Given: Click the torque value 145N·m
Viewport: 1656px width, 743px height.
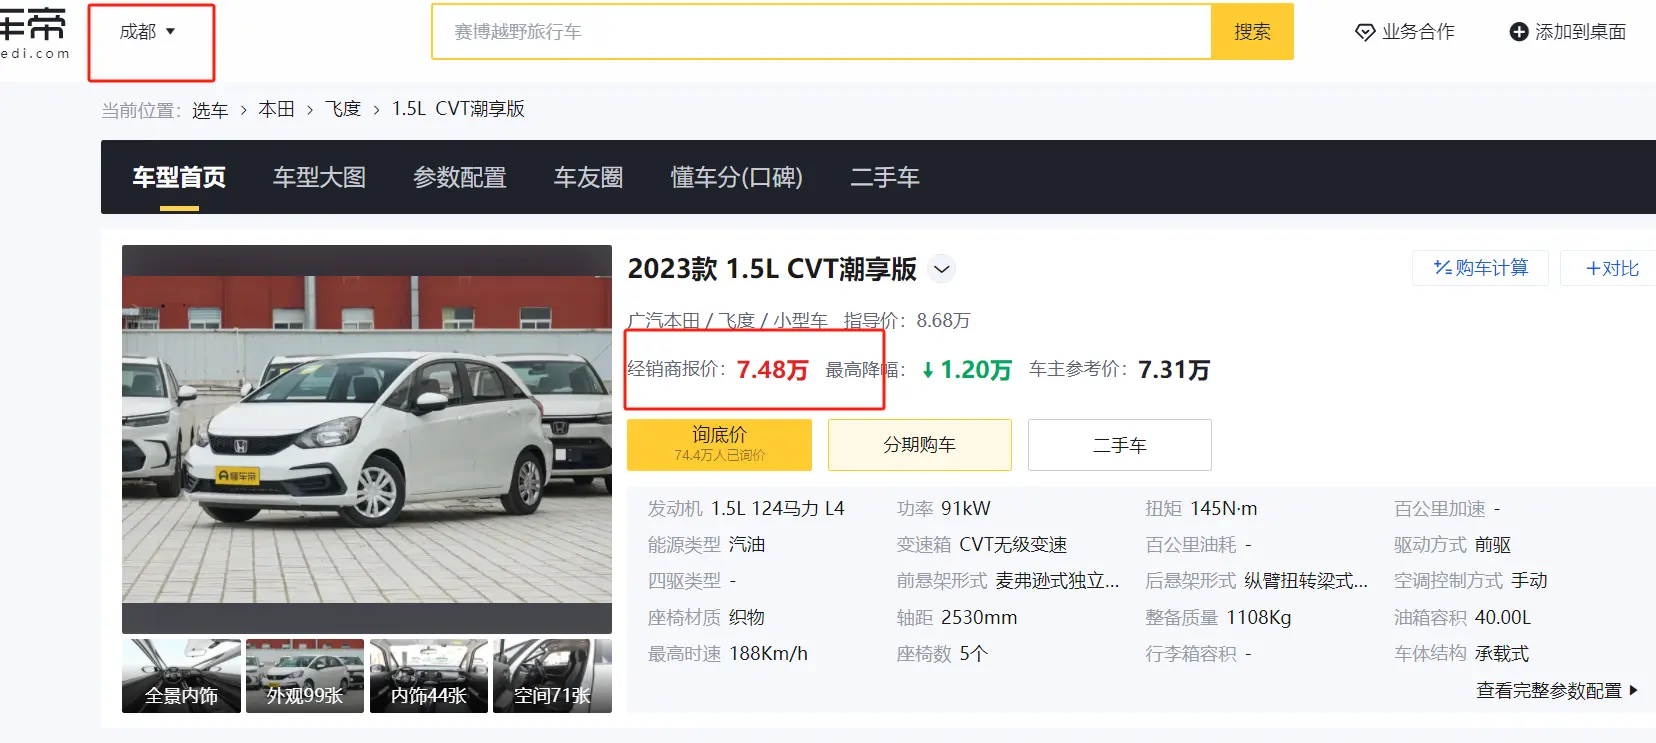Looking at the screenshot, I should 1223,509.
